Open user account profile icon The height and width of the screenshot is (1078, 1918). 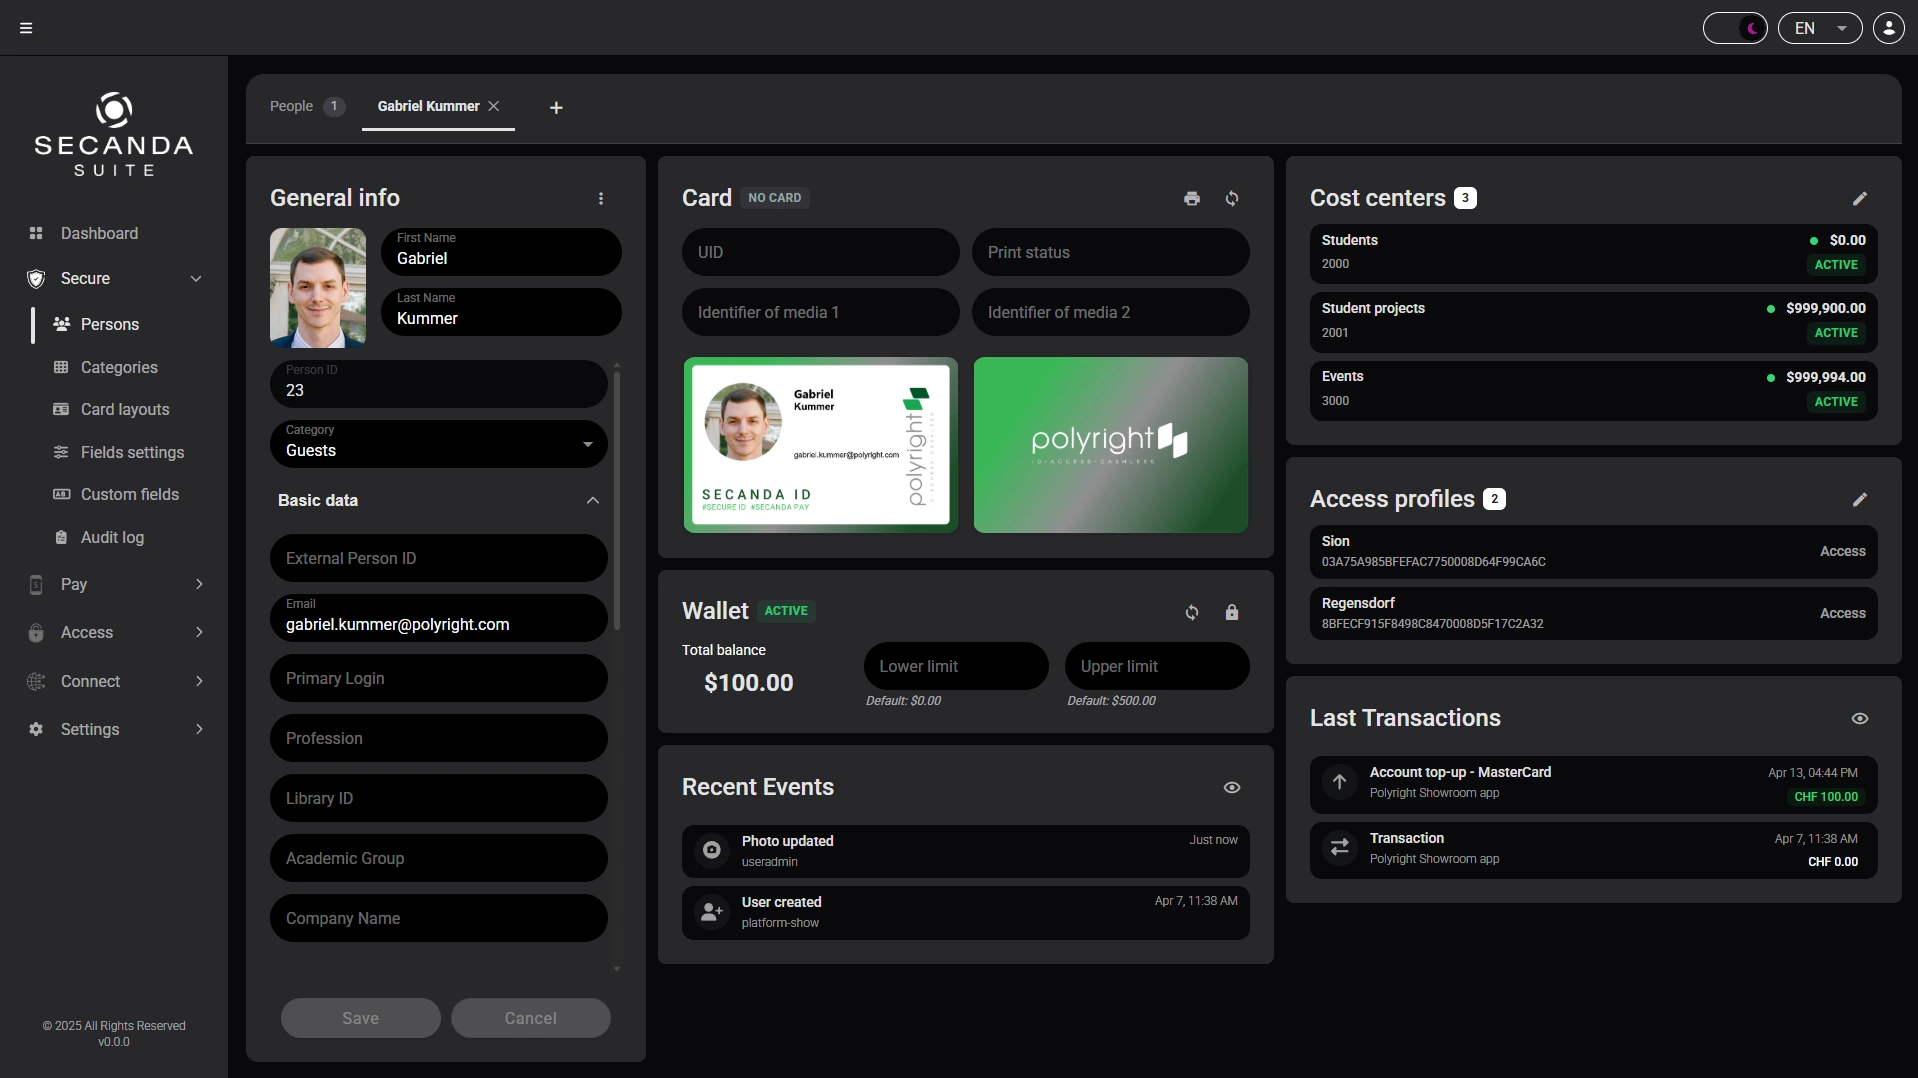coord(1888,28)
